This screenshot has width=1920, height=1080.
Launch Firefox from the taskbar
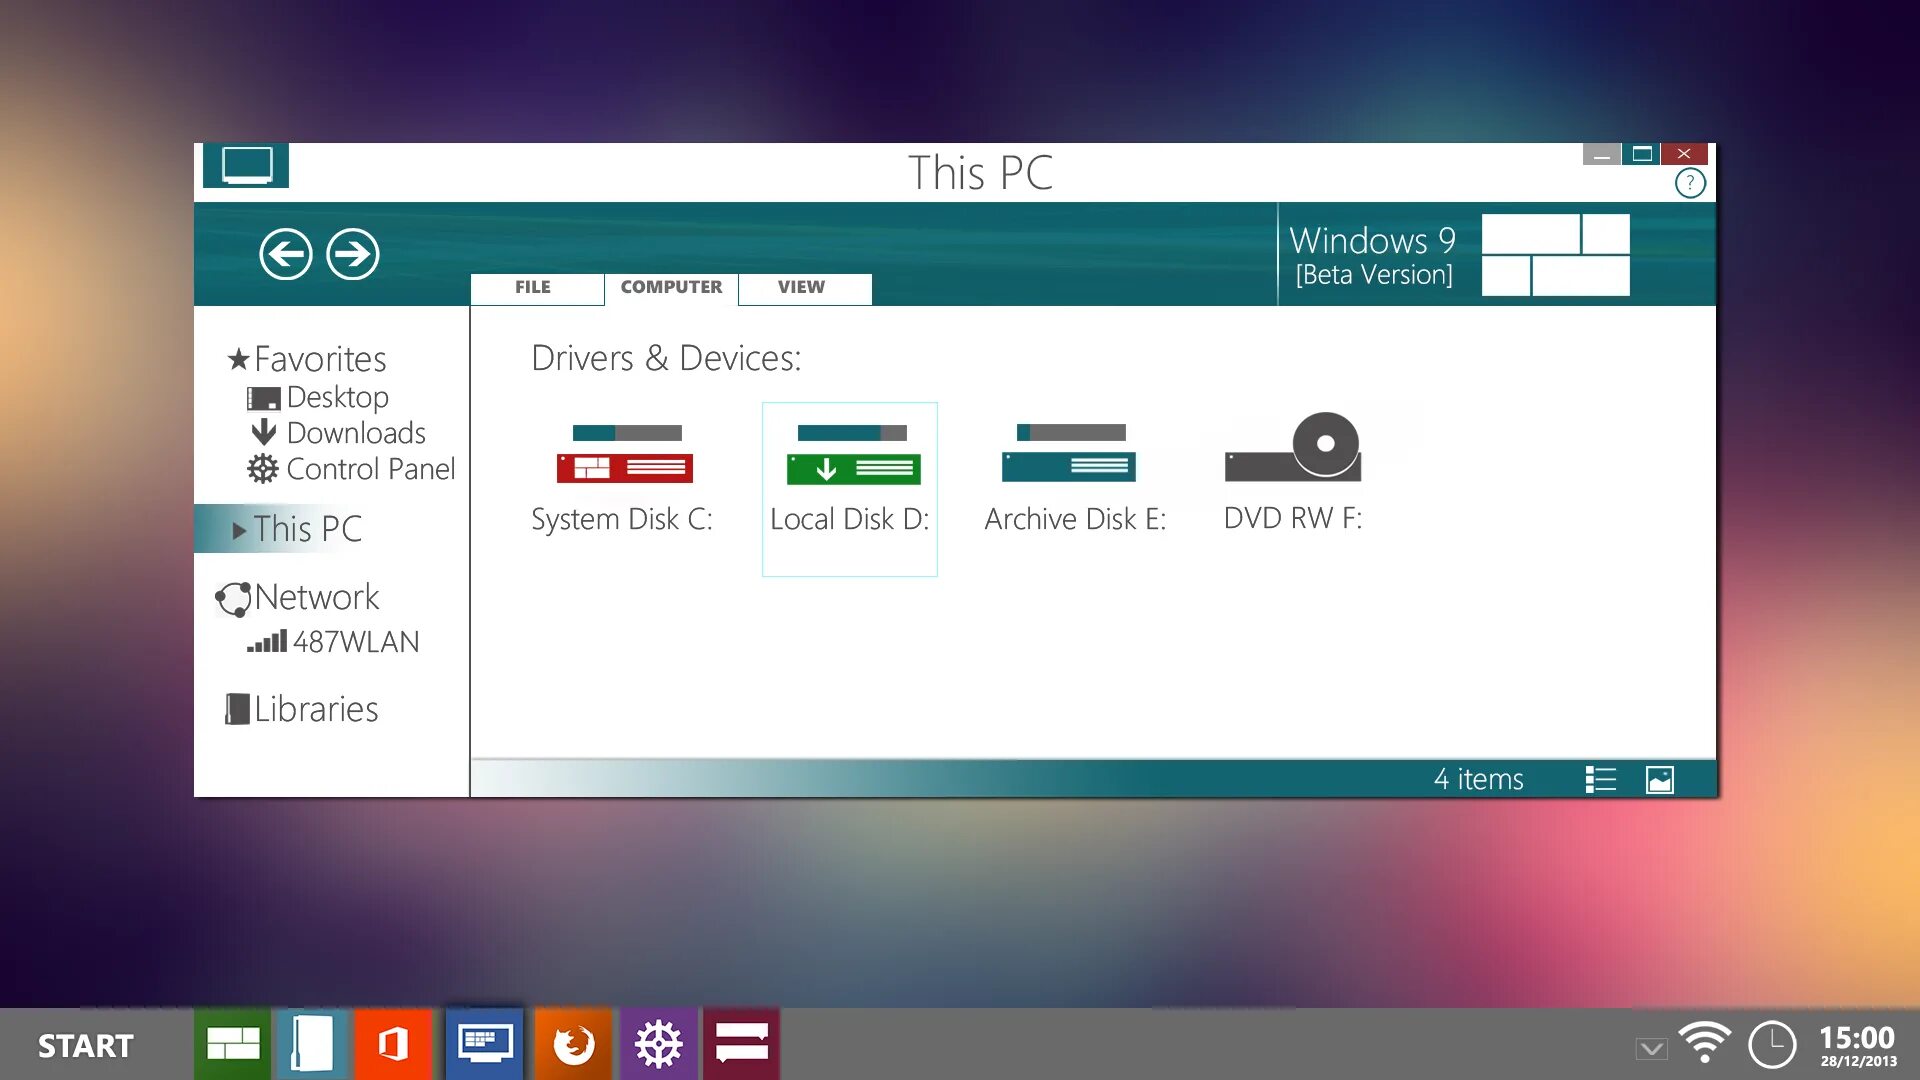click(573, 1044)
